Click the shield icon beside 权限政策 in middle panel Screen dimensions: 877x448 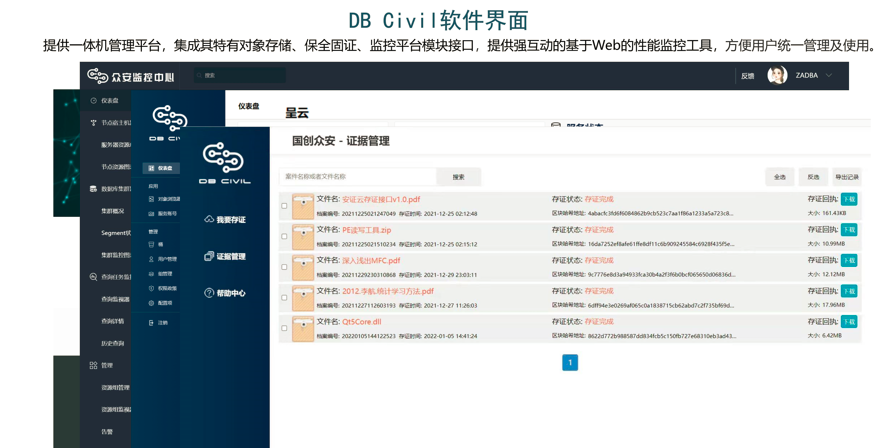(x=151, y=288)
